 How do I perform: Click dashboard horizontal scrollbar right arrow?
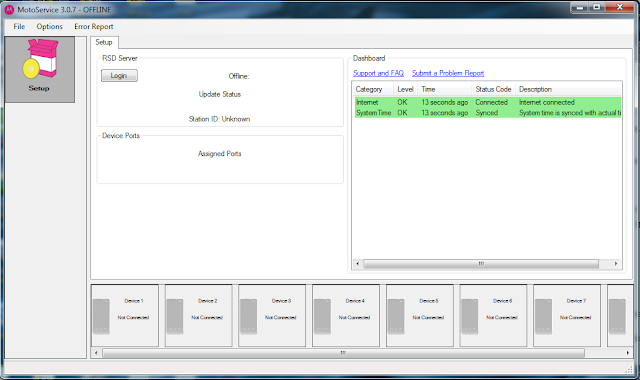coord(616,264)
